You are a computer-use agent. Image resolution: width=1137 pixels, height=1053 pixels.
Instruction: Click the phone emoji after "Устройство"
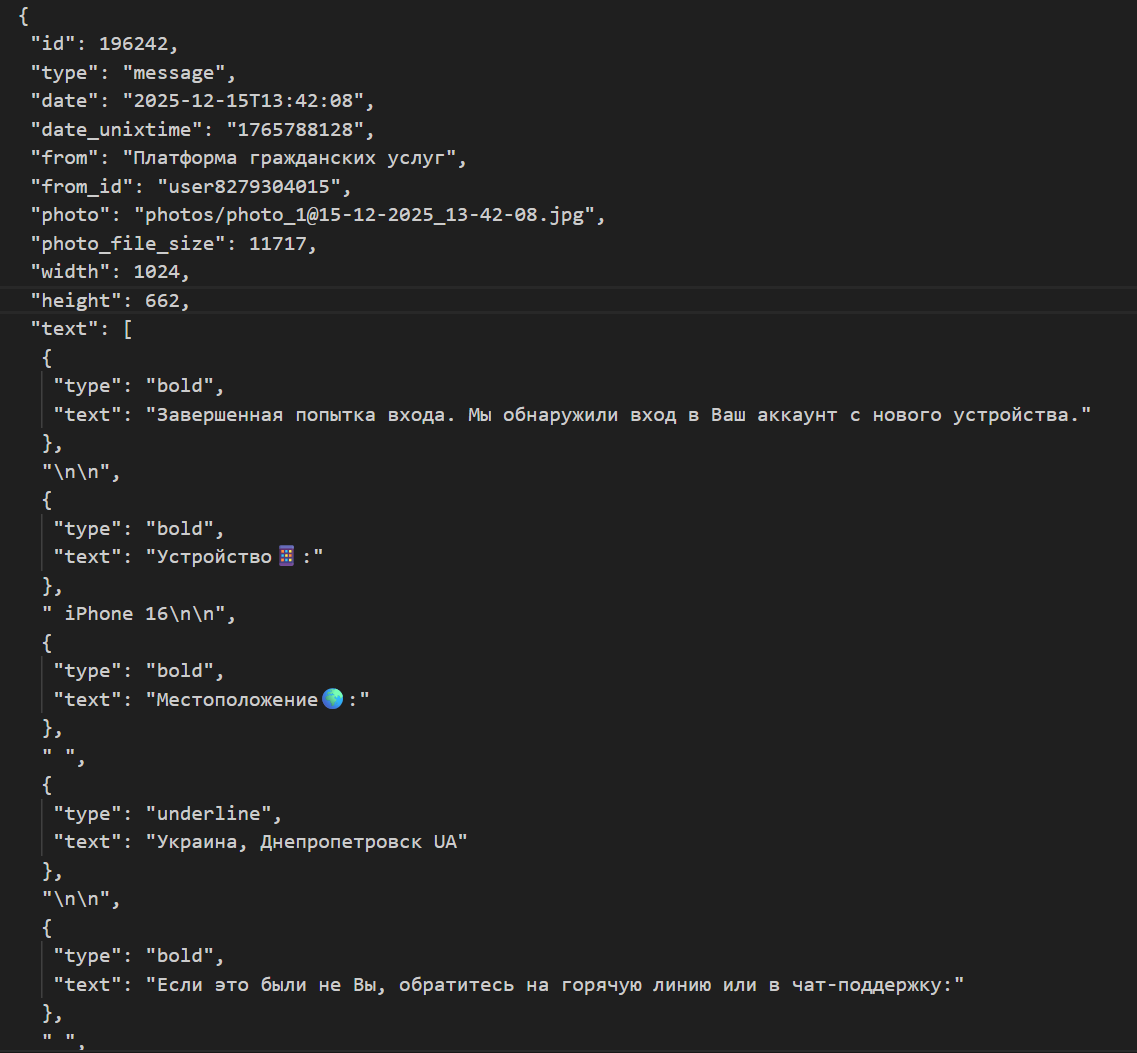coord(286,557)
